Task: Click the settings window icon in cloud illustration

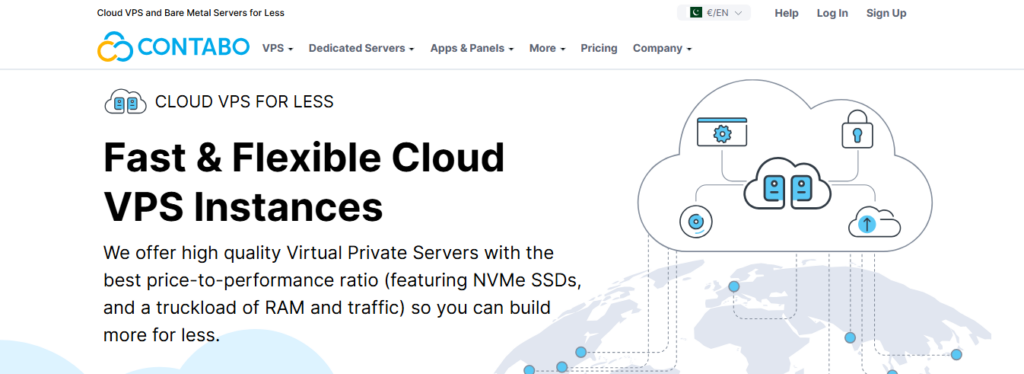Action: 722,131
